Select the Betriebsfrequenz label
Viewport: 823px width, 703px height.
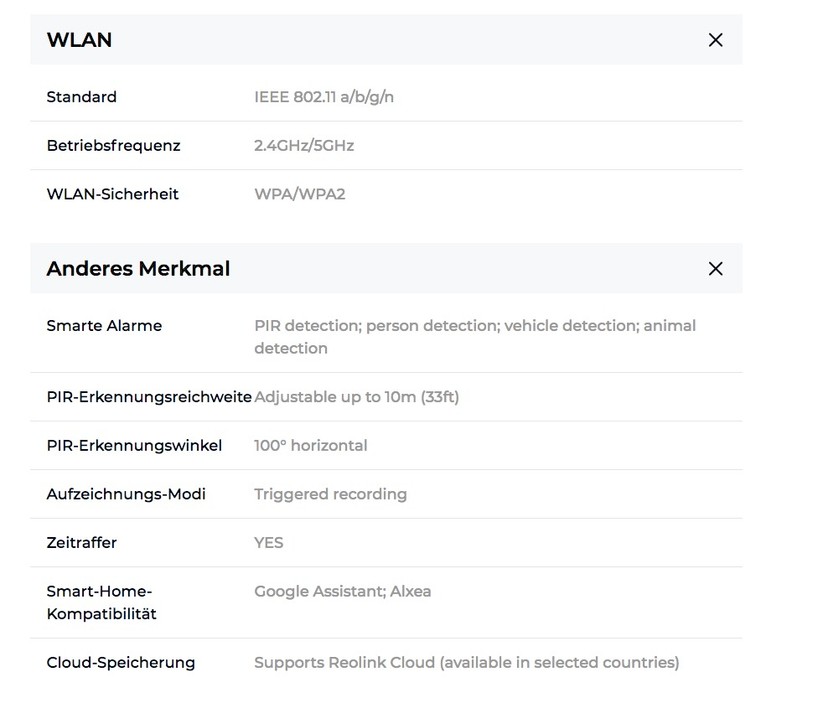click(x=113, y=145)
